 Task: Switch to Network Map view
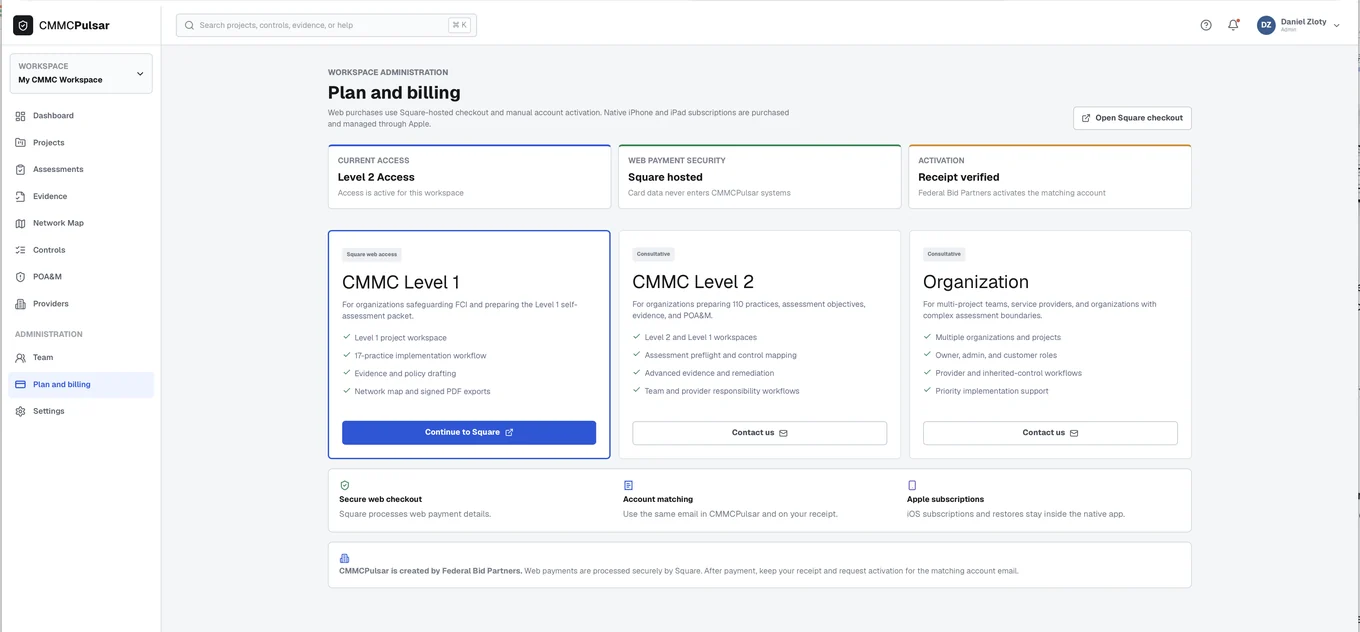point(81,224)
